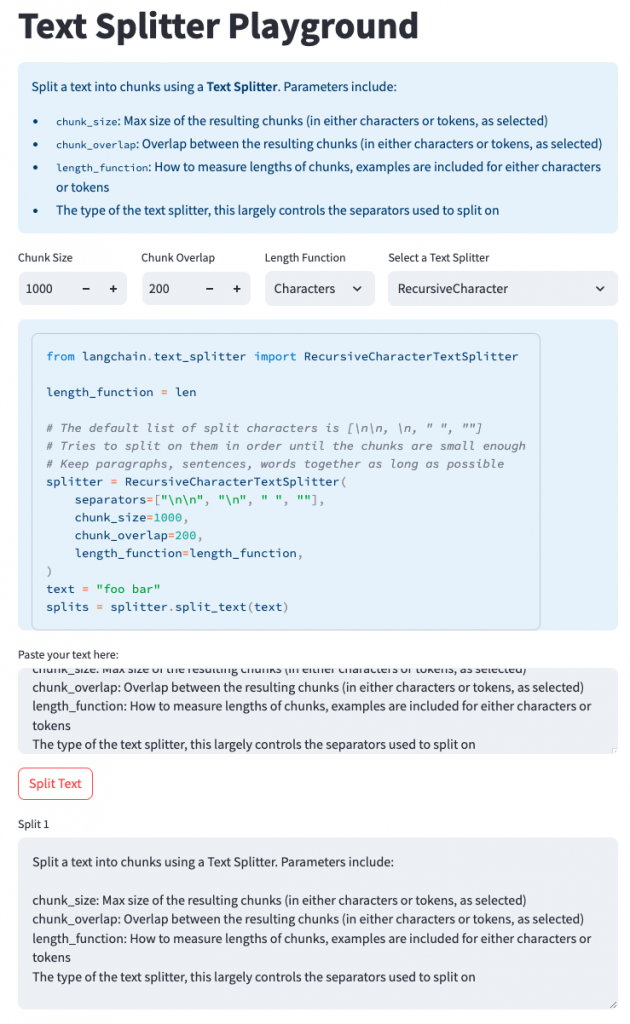
Task: Decrease Chunk Overlap with the minus button
Action: click(210, 289)
